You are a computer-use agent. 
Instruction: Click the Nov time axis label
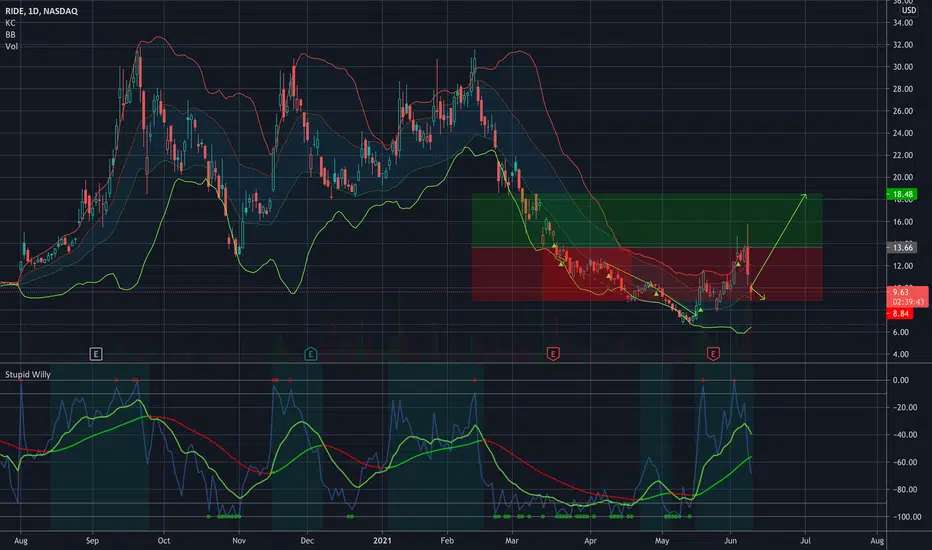point(239,541)
